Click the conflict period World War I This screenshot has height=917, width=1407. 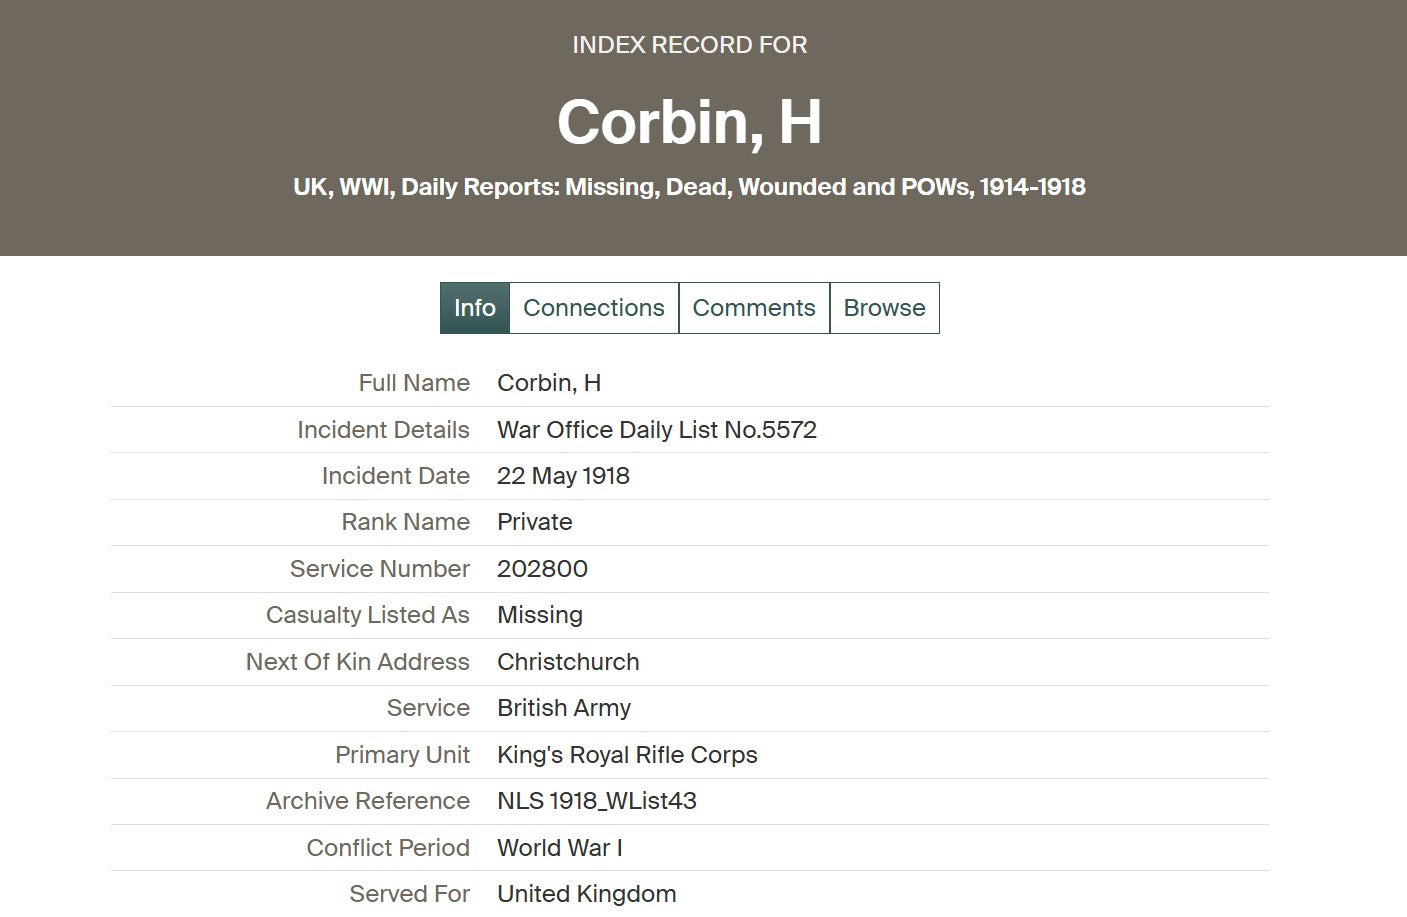pos(560,848)
